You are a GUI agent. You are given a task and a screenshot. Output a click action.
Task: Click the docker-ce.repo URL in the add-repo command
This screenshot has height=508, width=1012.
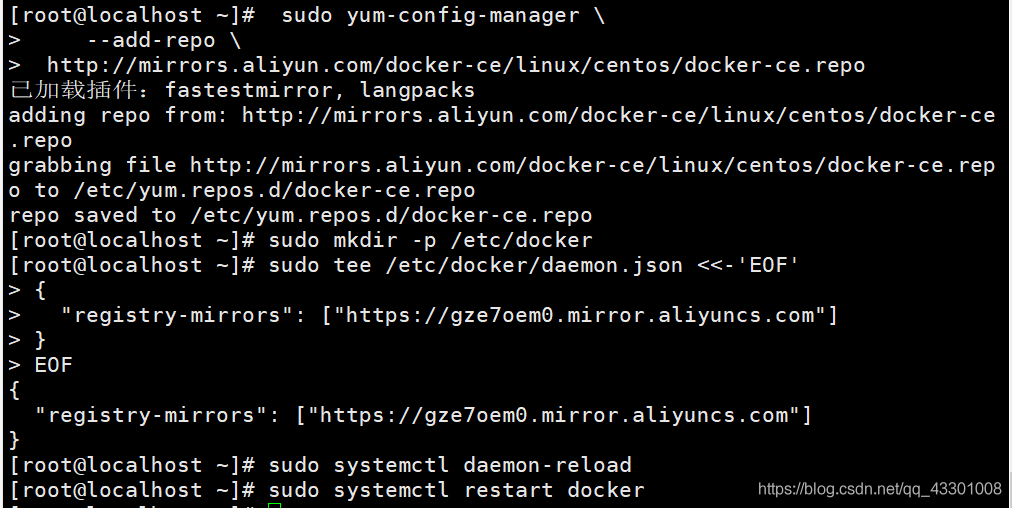[x=456, y=65]
